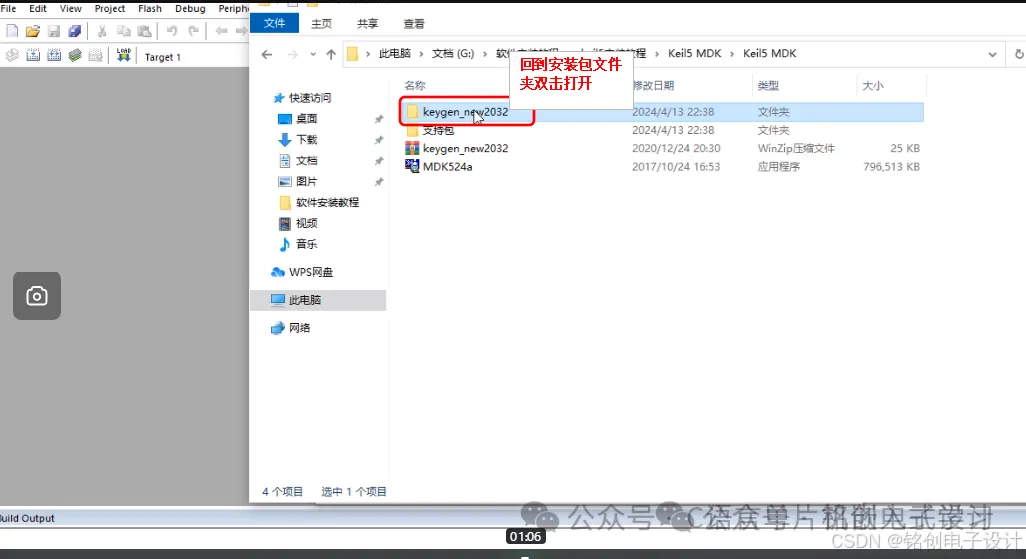Click 此电脑 in the address breadcrumb

tap(395, 54)
